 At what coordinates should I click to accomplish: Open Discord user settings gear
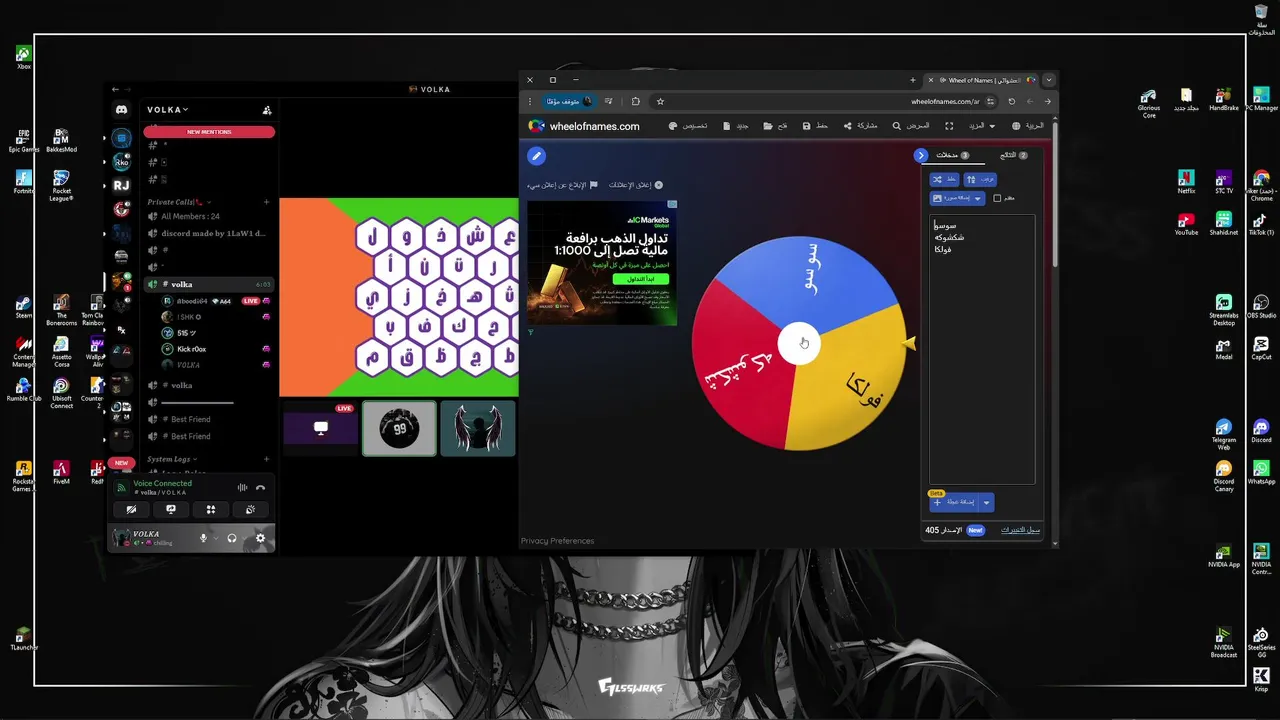(x=260, y=538)
